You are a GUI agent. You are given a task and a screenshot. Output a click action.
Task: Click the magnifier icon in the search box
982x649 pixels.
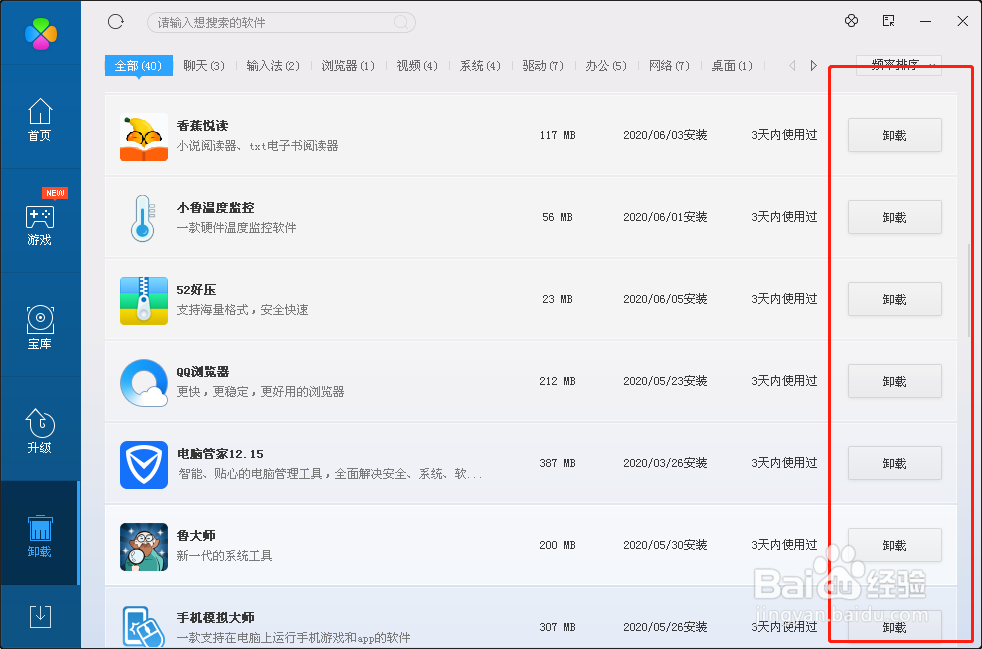401,23
